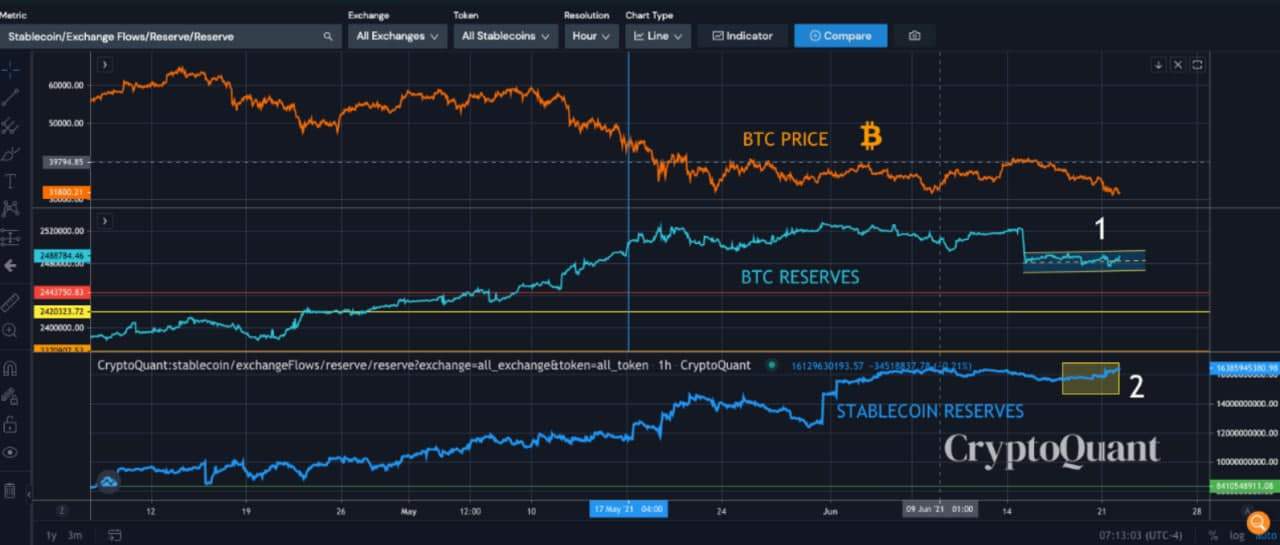Click the search icon in Metric field
The height and width of the screenshot is (545, 1280).
[x=327, y=36]
